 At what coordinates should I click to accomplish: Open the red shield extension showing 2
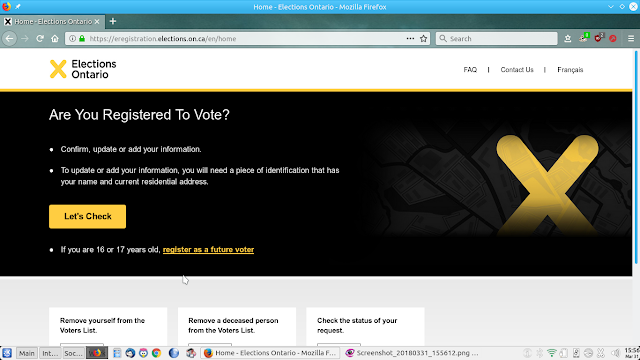(599, 38)
